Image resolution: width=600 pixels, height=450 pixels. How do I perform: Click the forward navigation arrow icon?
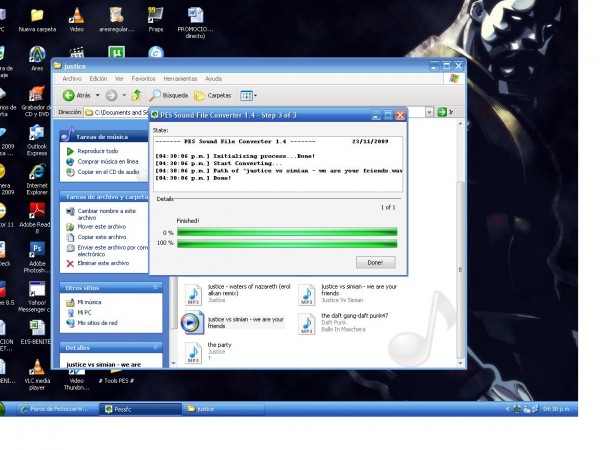[111, 95]
